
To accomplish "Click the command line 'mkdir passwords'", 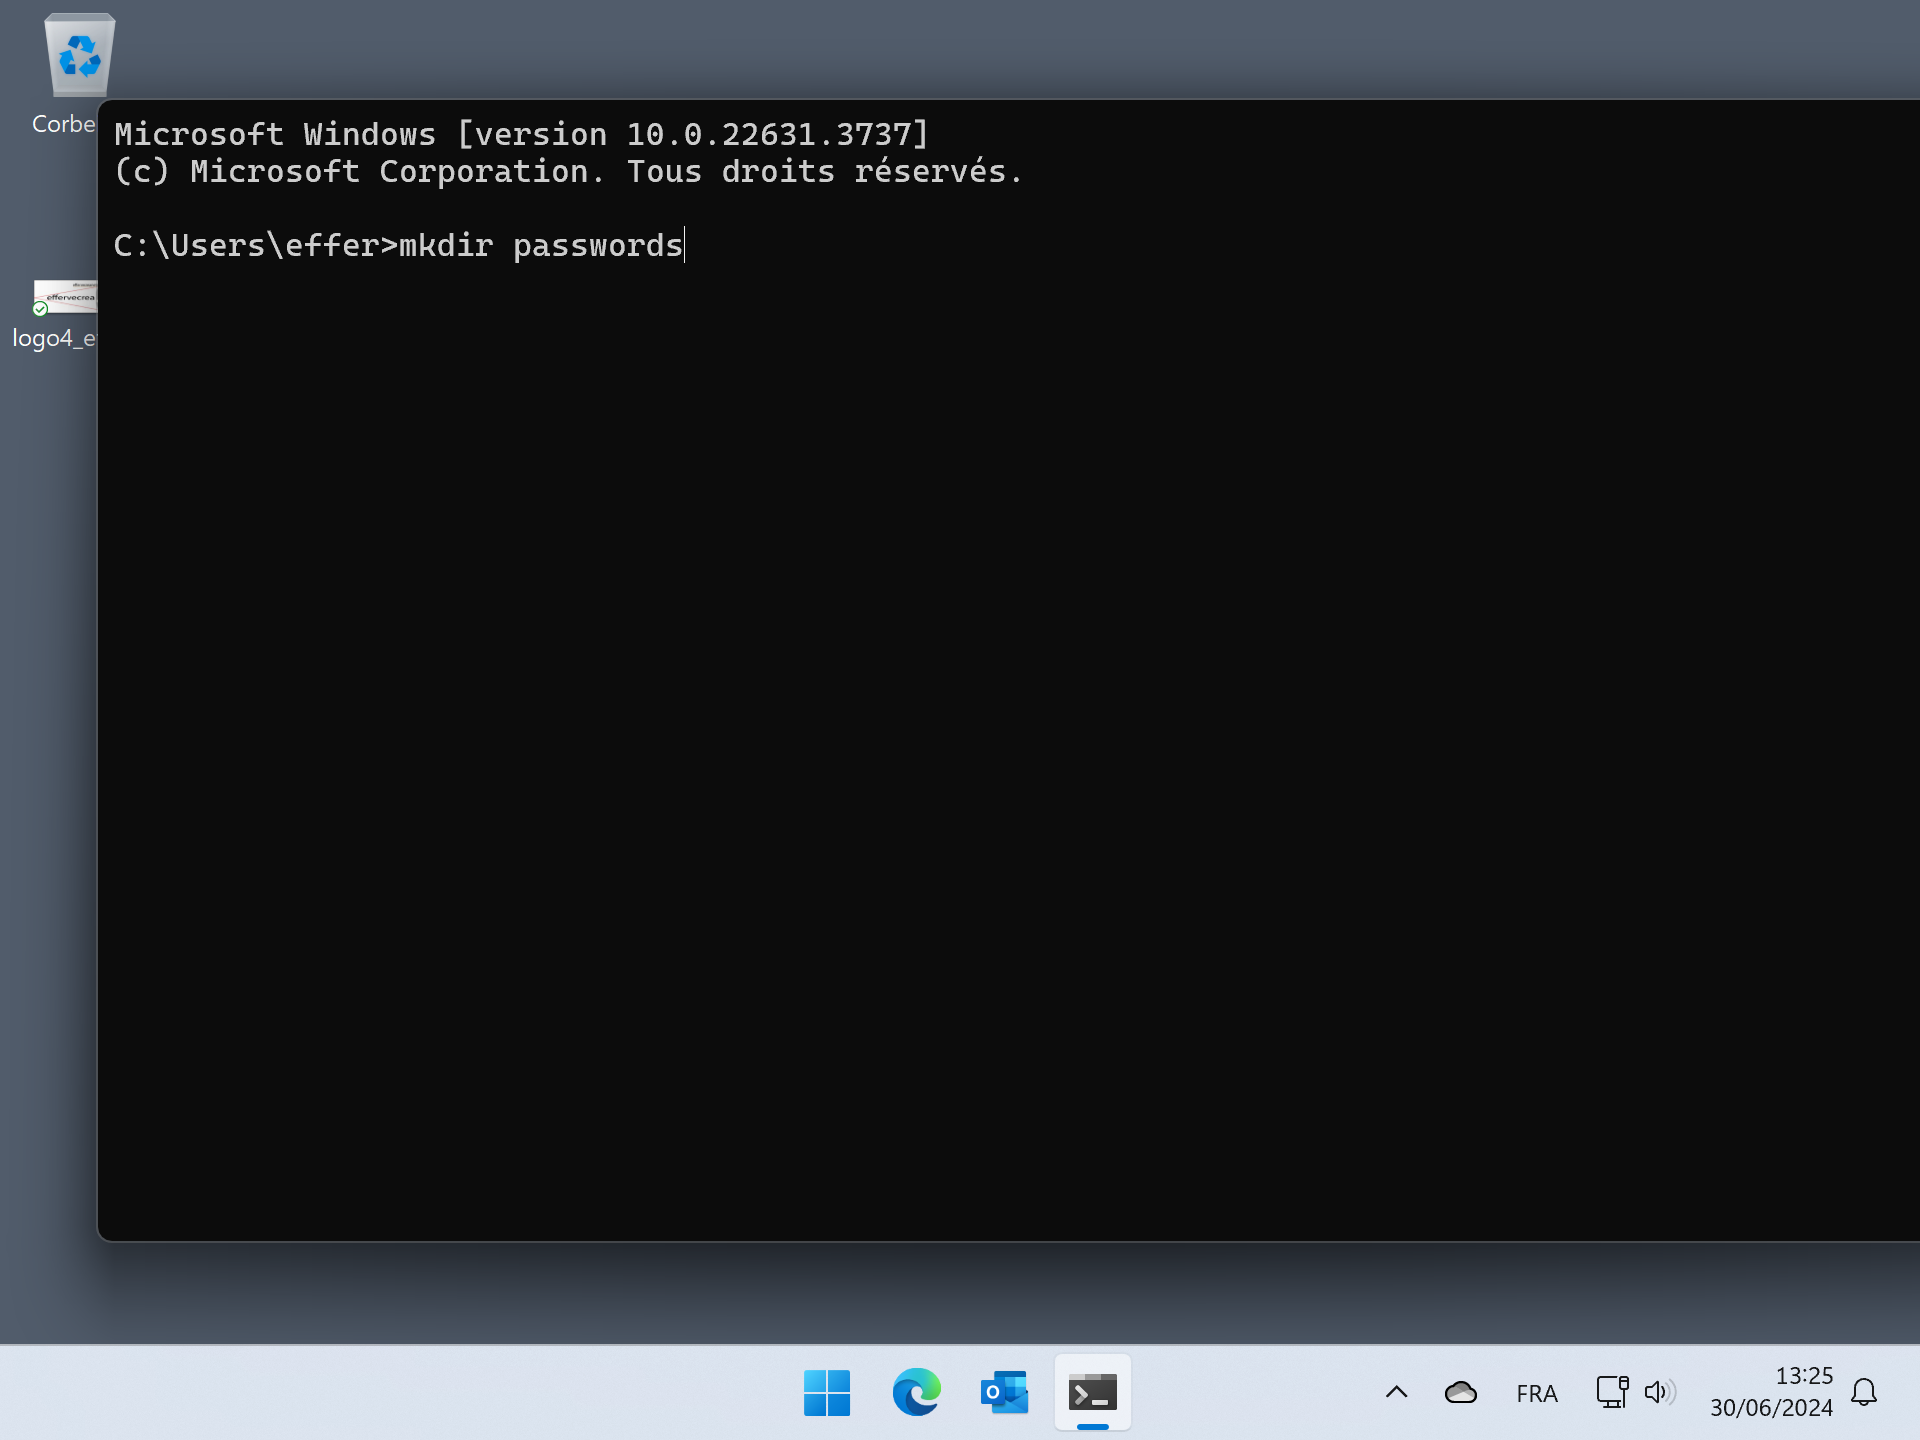I will coord(541,245).
